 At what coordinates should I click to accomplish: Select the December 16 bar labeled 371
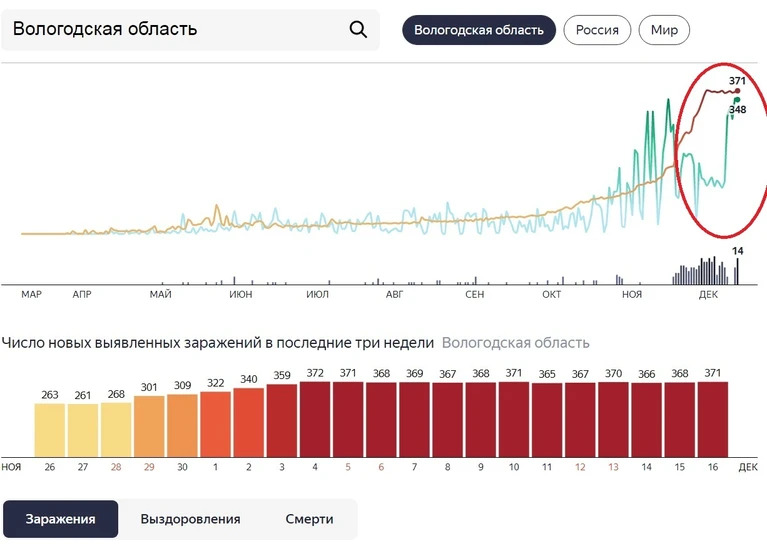tap(713, 419)
